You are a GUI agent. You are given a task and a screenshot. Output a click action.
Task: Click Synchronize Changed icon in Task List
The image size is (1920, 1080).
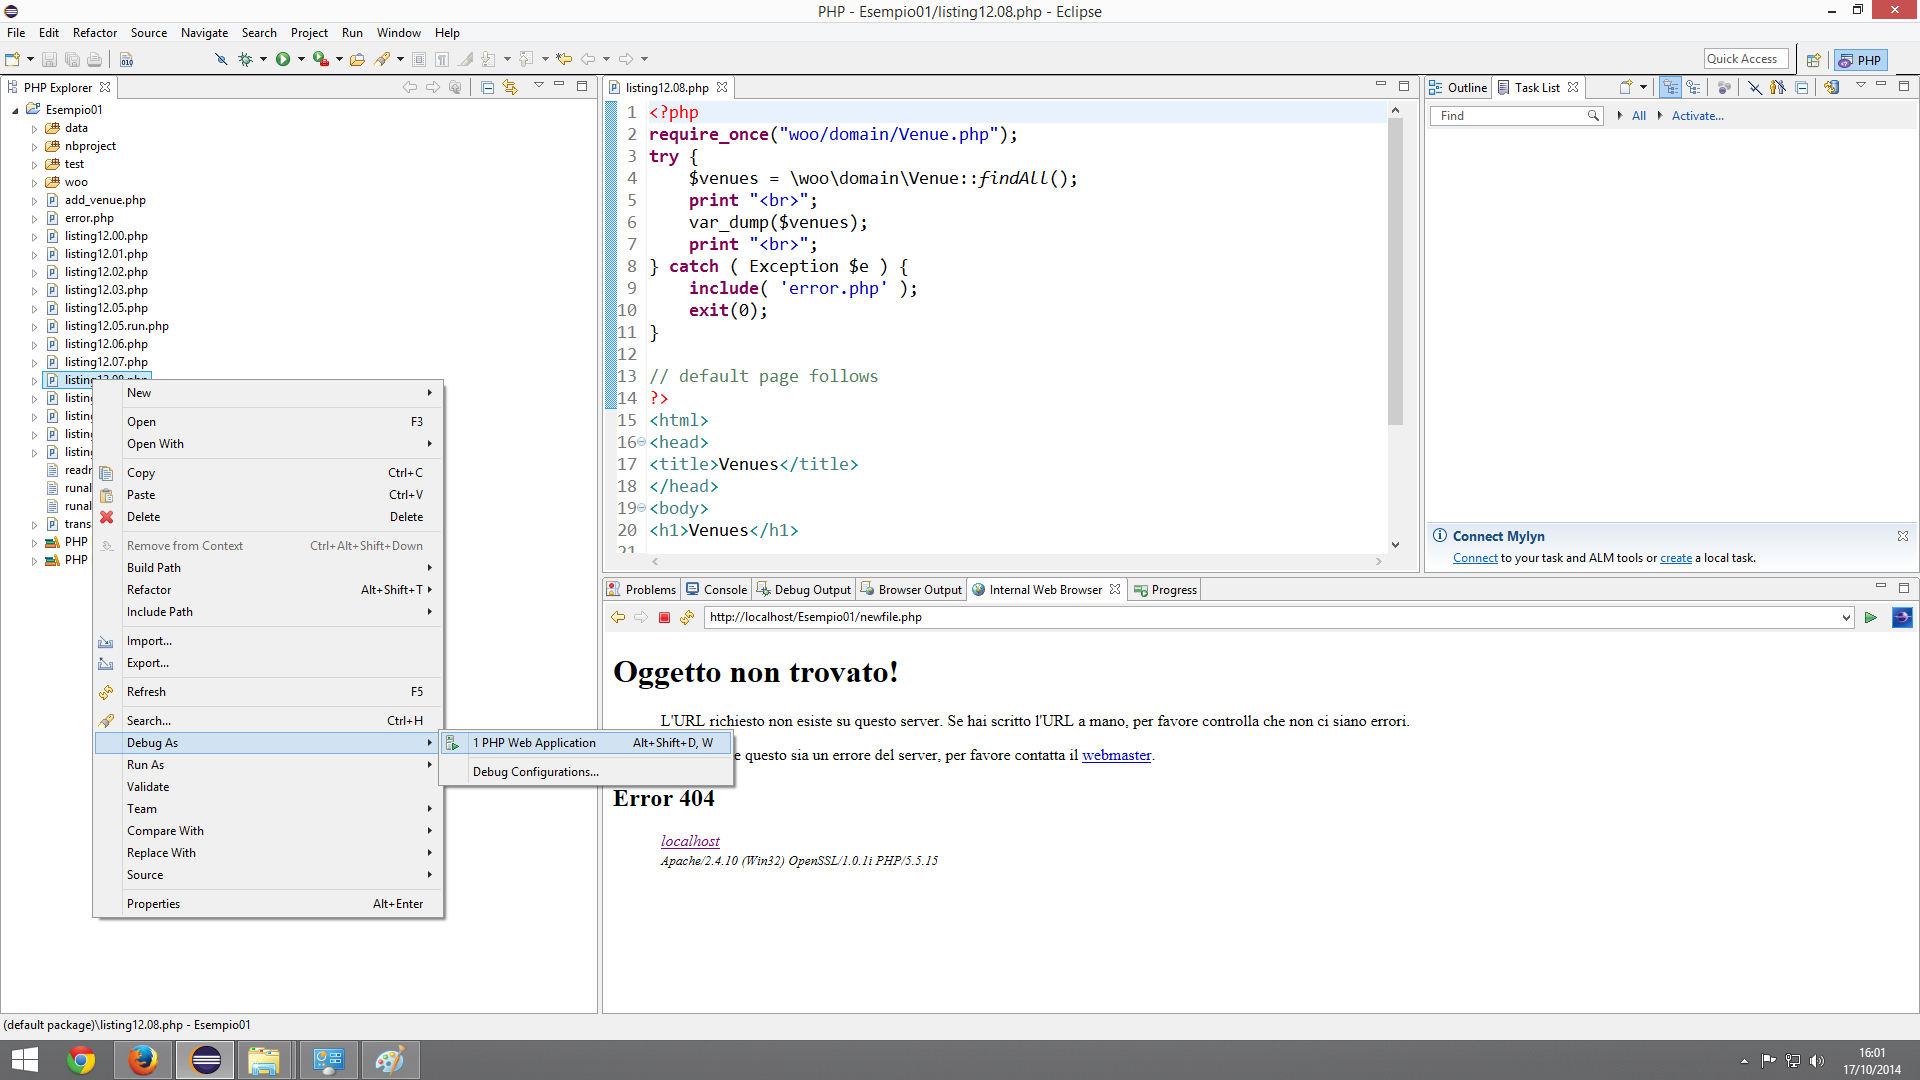[1831, 88]
